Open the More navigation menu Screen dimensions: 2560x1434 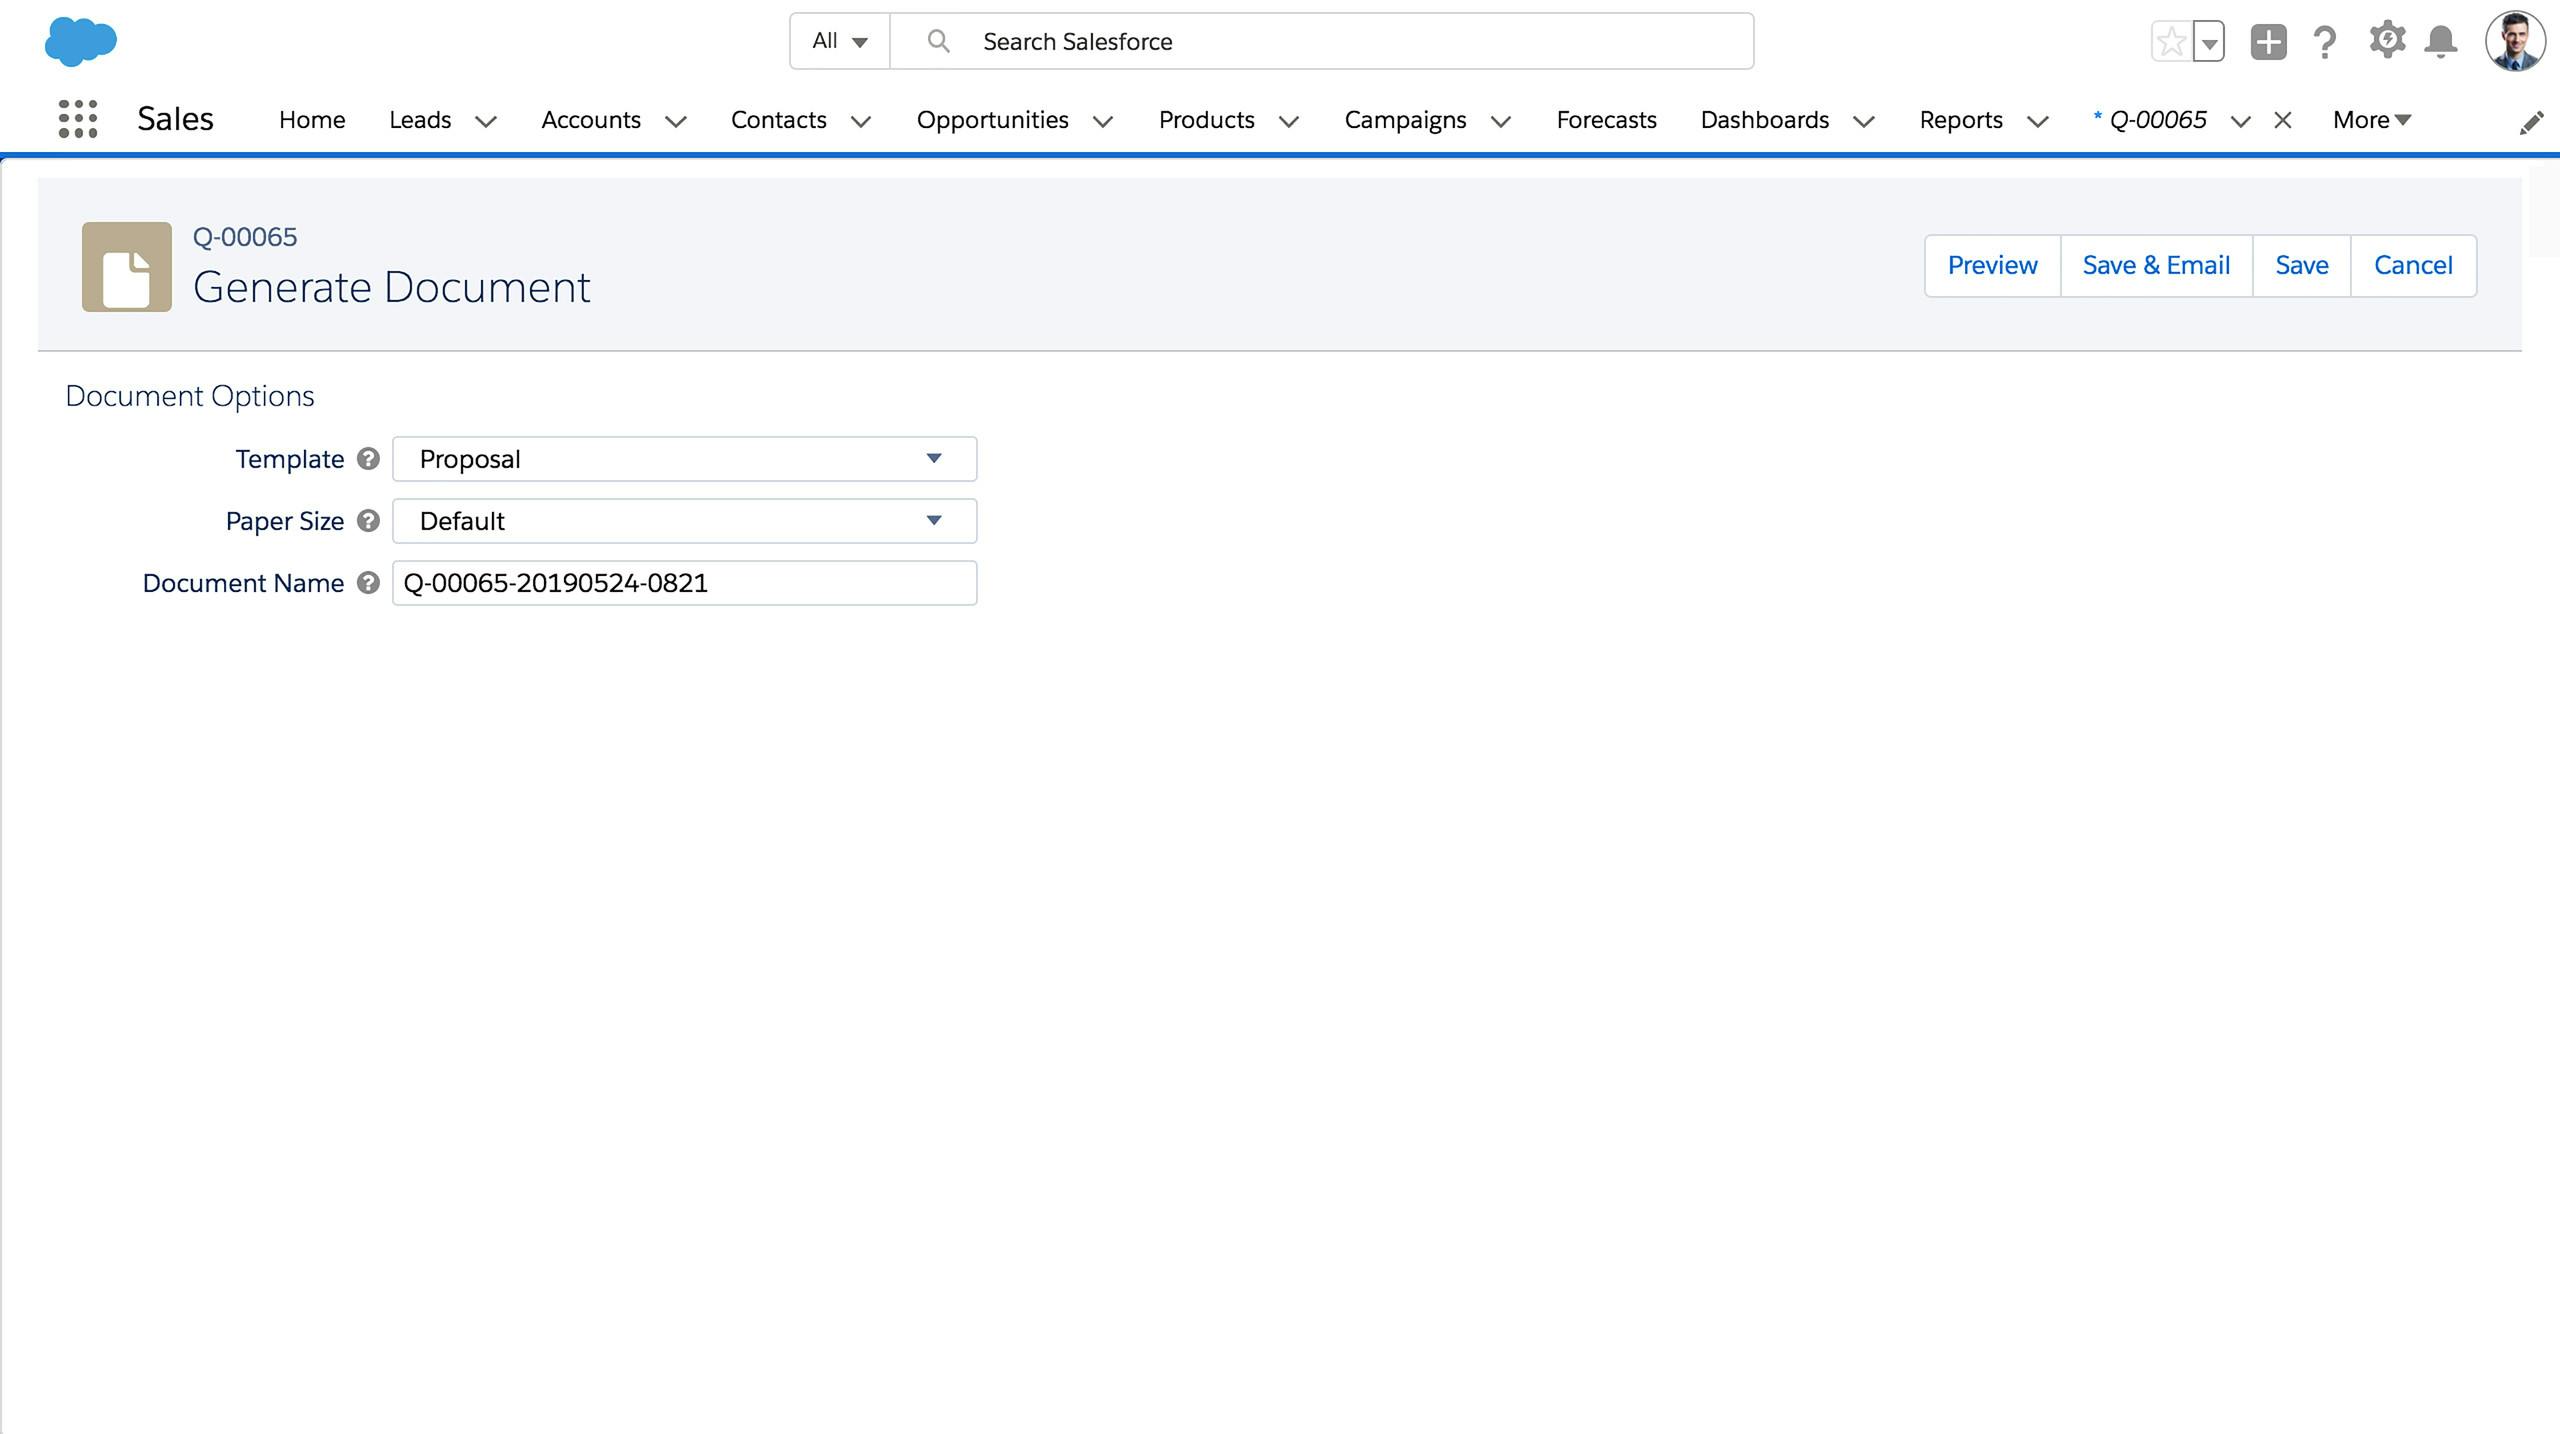point(2372,120)
